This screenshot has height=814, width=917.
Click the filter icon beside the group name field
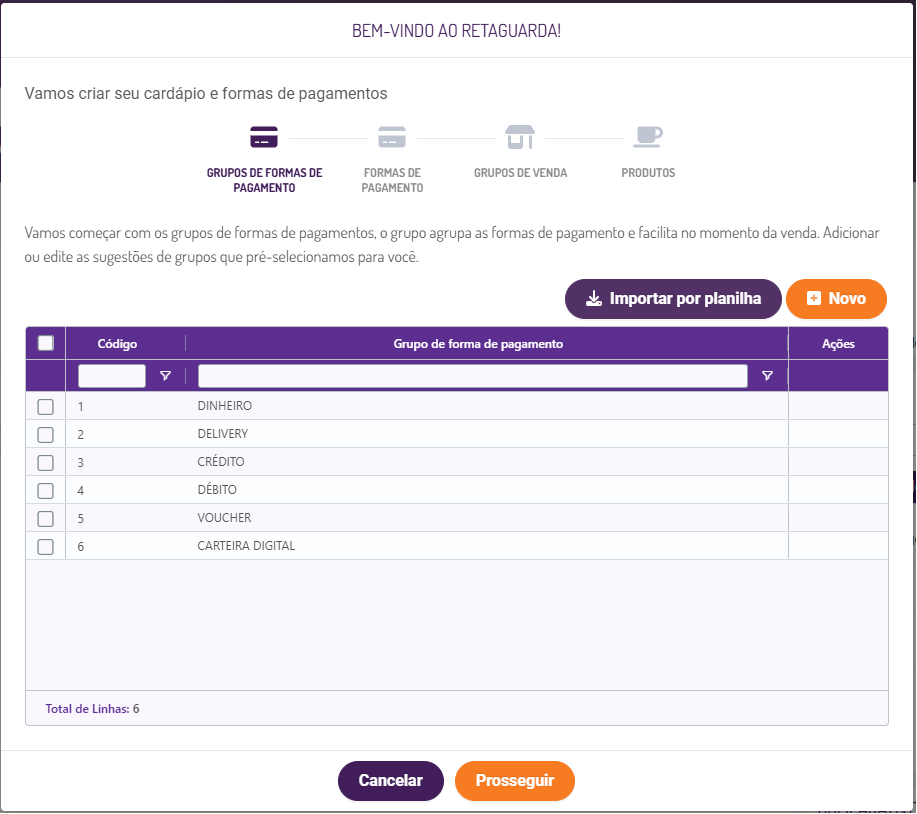coord(767,376)
